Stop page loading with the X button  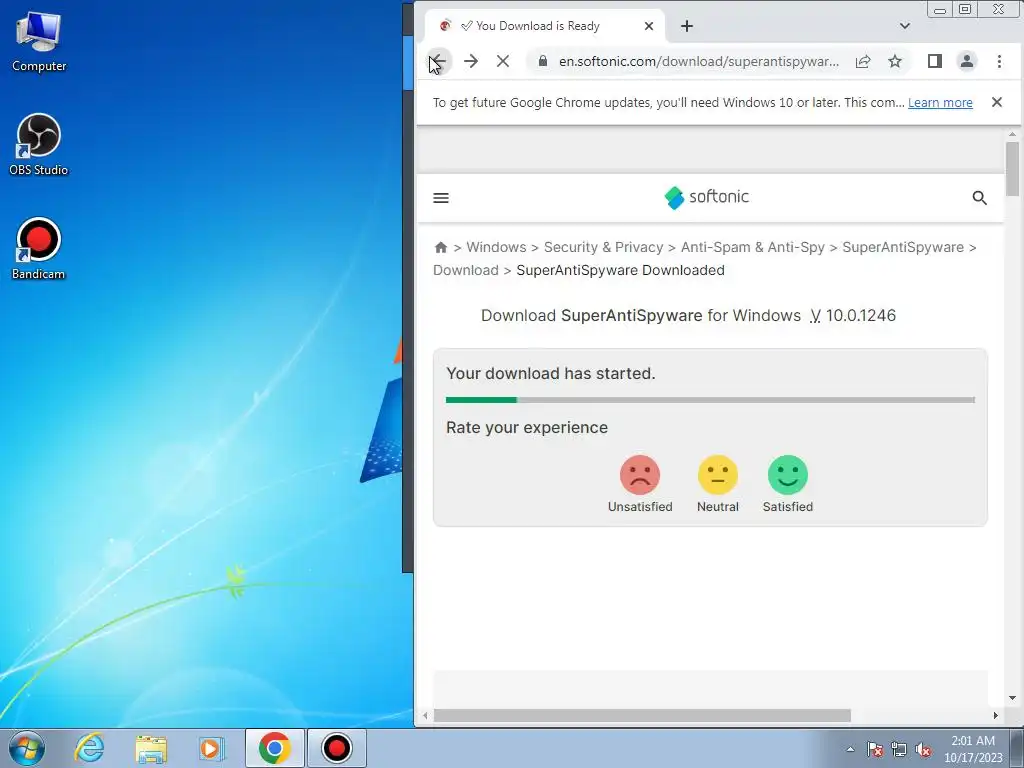pyautogui.click(x=503, y=61)
